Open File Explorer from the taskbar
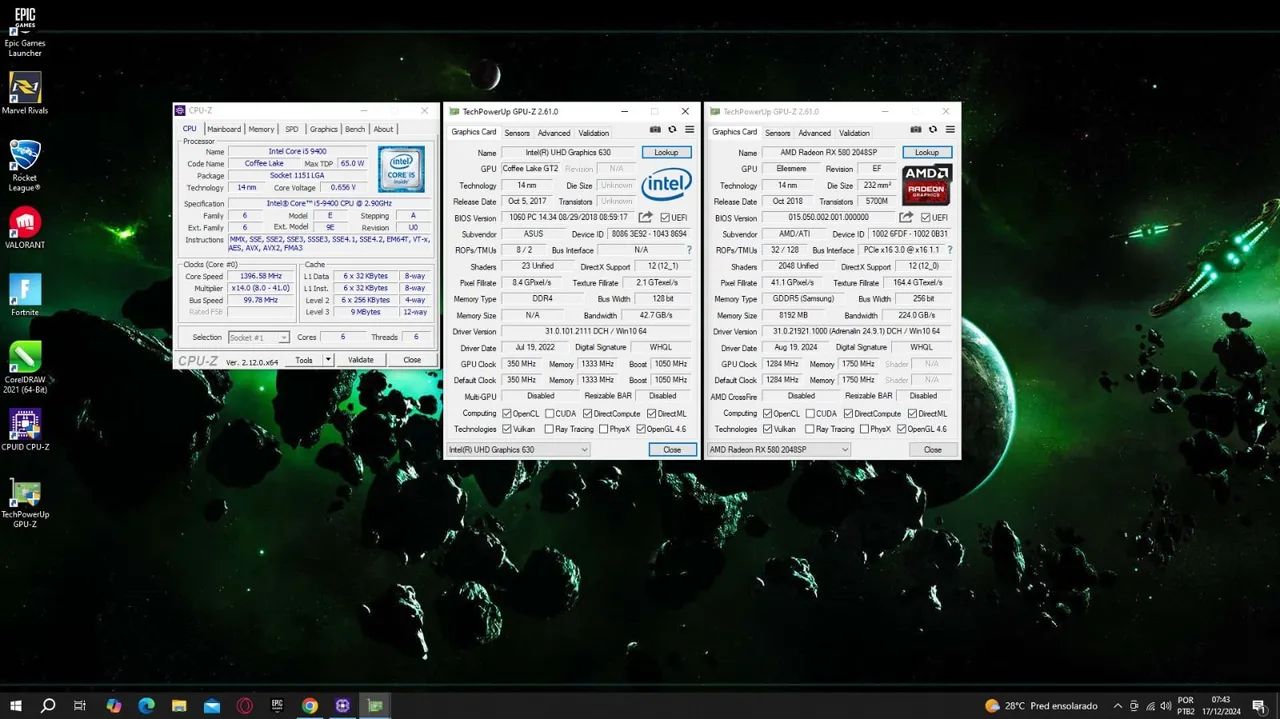 [x=179, y=705]
